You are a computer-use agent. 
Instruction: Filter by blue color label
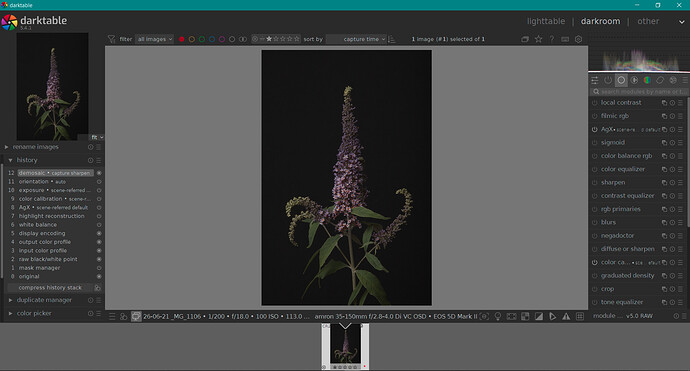click(x=212, y=39)
